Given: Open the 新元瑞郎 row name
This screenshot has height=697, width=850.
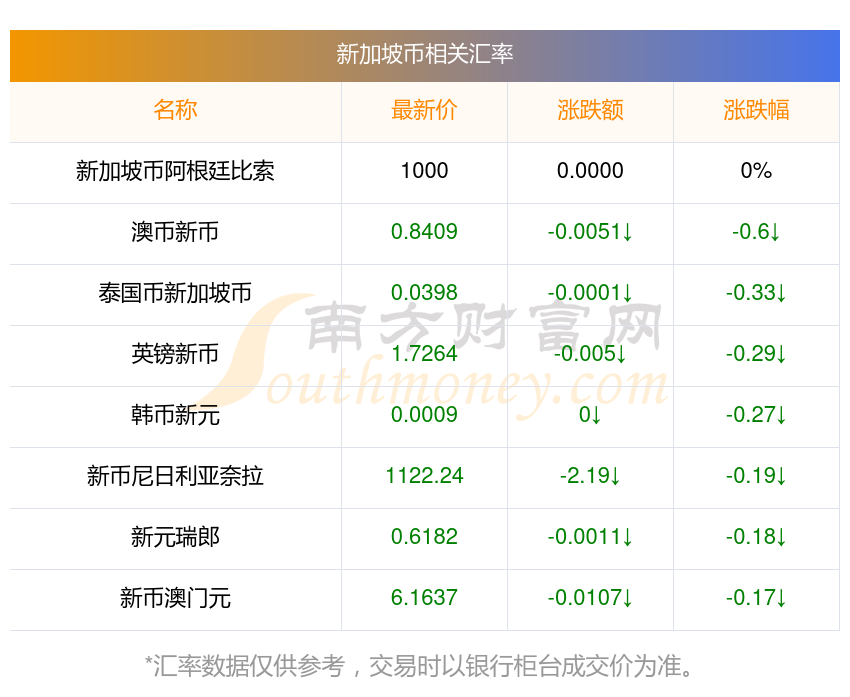Looking at the screenshot, I should coord(175,538).
